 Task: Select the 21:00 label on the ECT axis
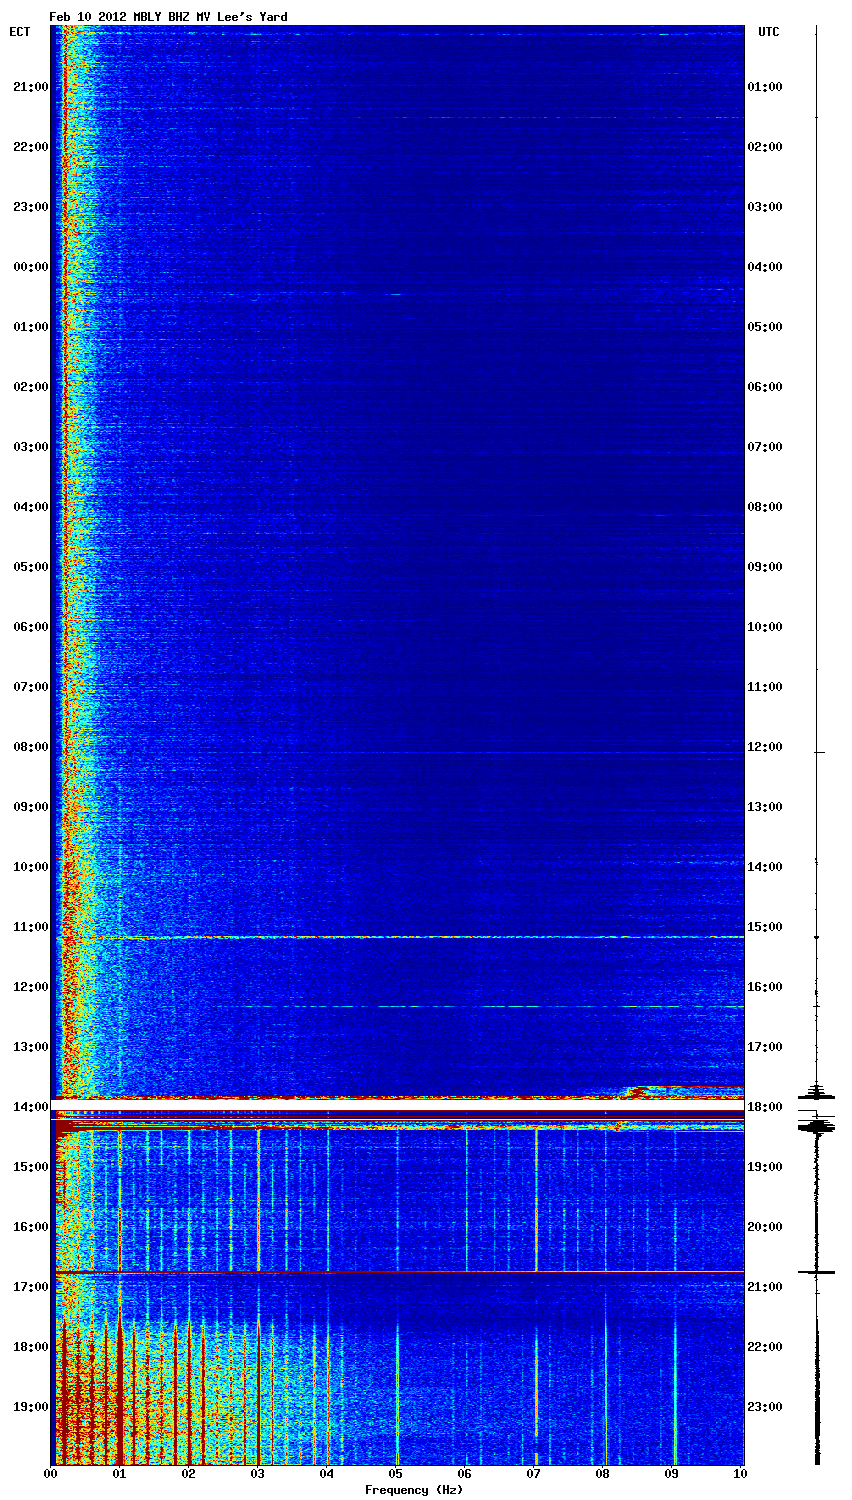(30, 87)
